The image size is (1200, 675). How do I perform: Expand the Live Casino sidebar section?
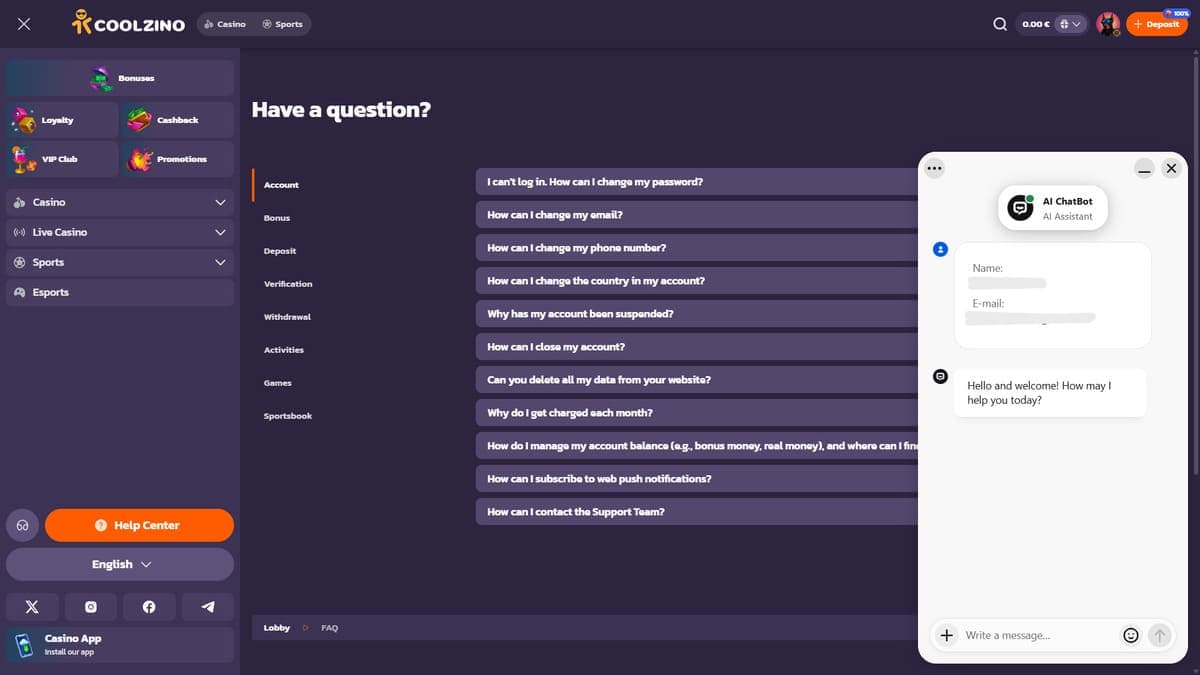click(x=120, y=232)
